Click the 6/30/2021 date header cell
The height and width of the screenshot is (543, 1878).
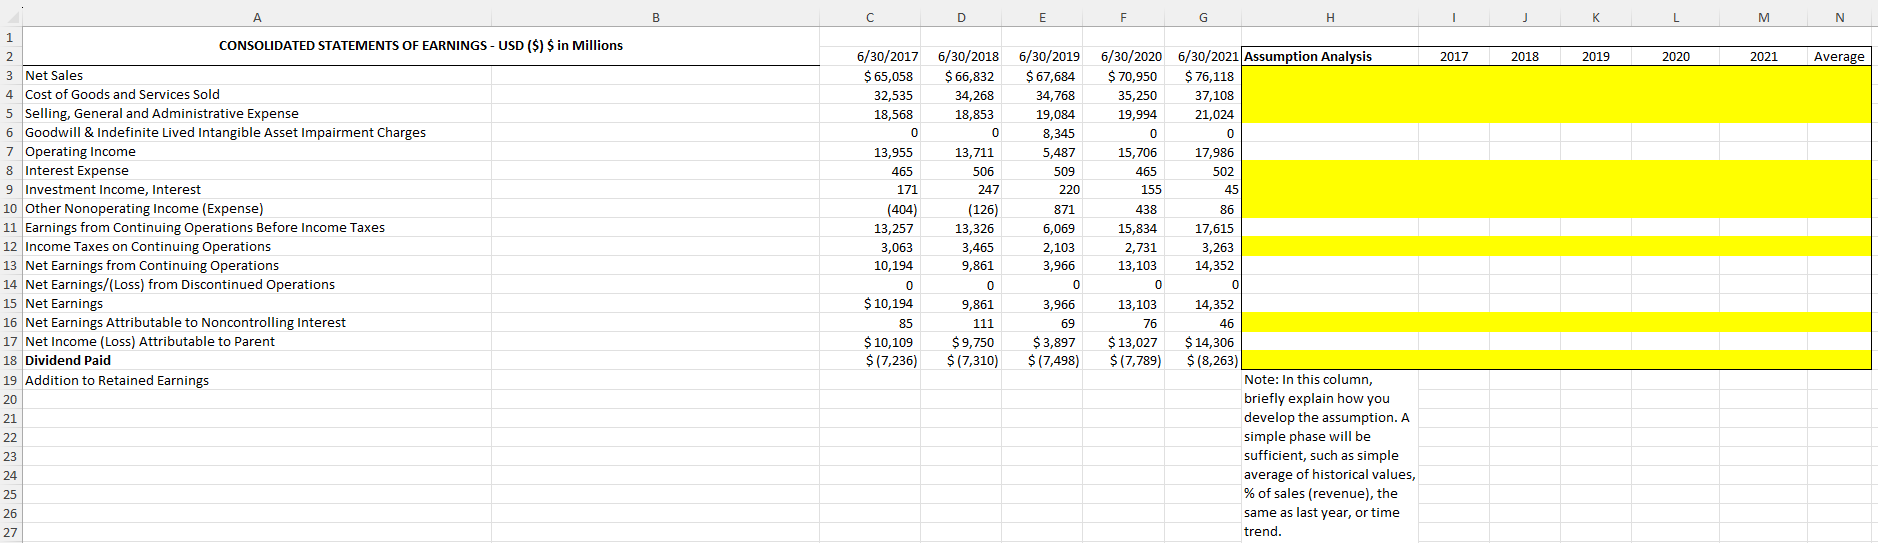(1202, 56)
